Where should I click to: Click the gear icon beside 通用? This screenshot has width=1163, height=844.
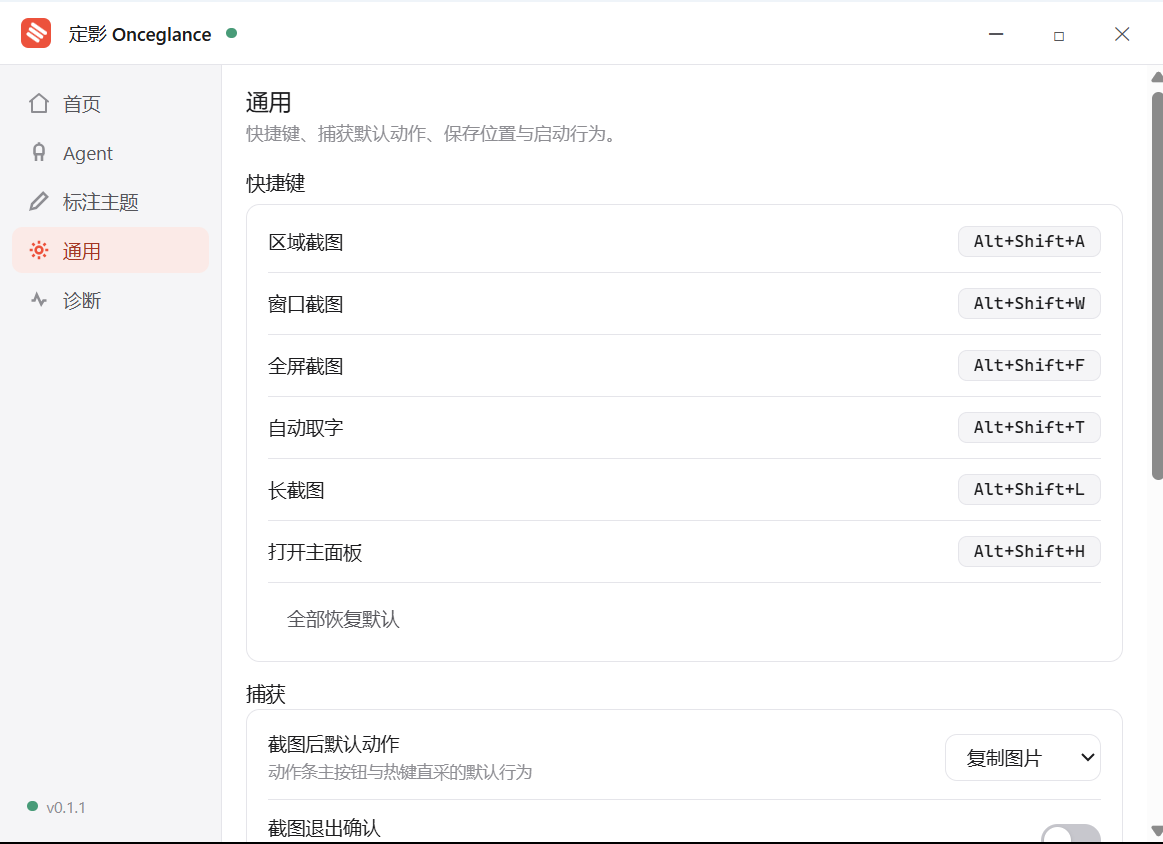click(39, 251)
